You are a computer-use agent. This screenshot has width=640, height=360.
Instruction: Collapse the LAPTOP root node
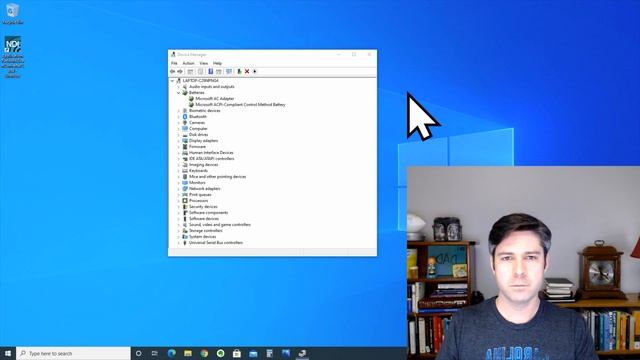[172, 81]
